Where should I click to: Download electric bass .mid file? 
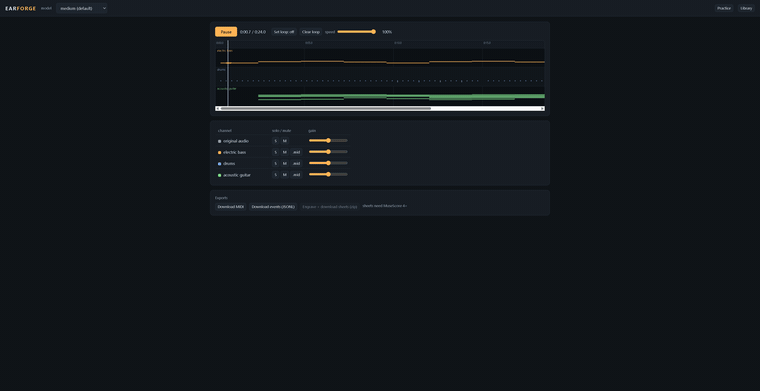(296, 152)
